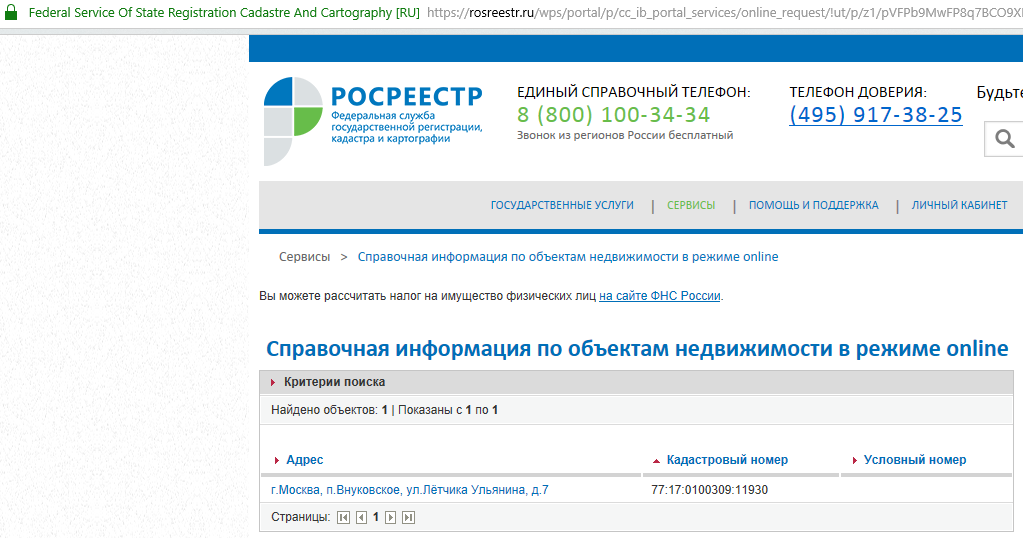Click the РОСРЕЕСТР title text

pyautogui.click(x=406, y=97)
